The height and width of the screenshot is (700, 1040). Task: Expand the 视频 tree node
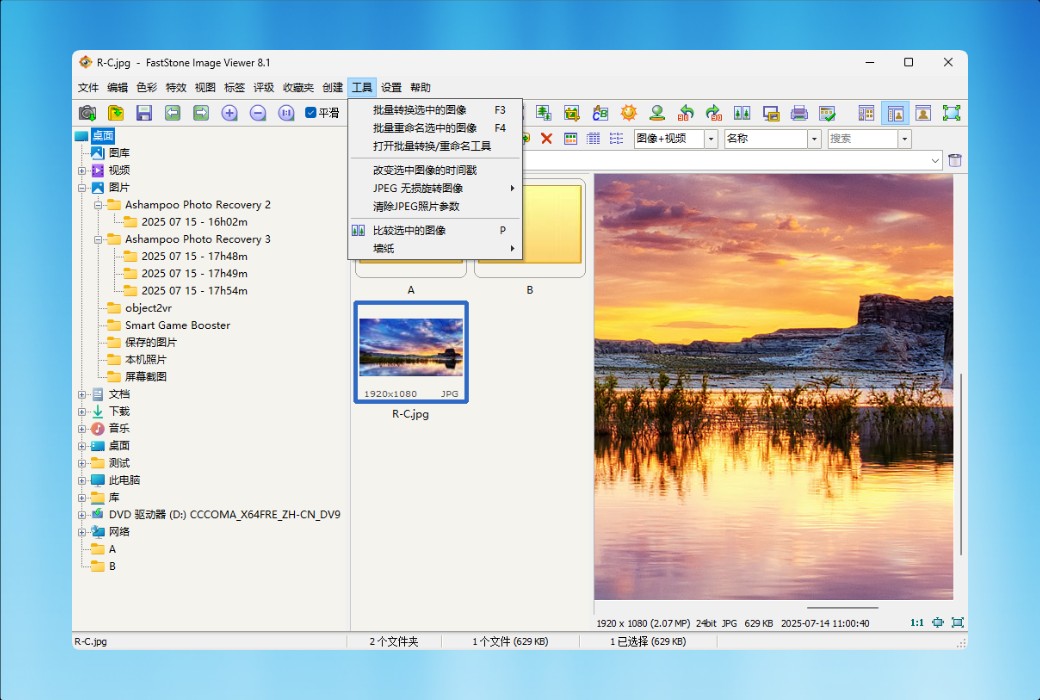point(82,171)
